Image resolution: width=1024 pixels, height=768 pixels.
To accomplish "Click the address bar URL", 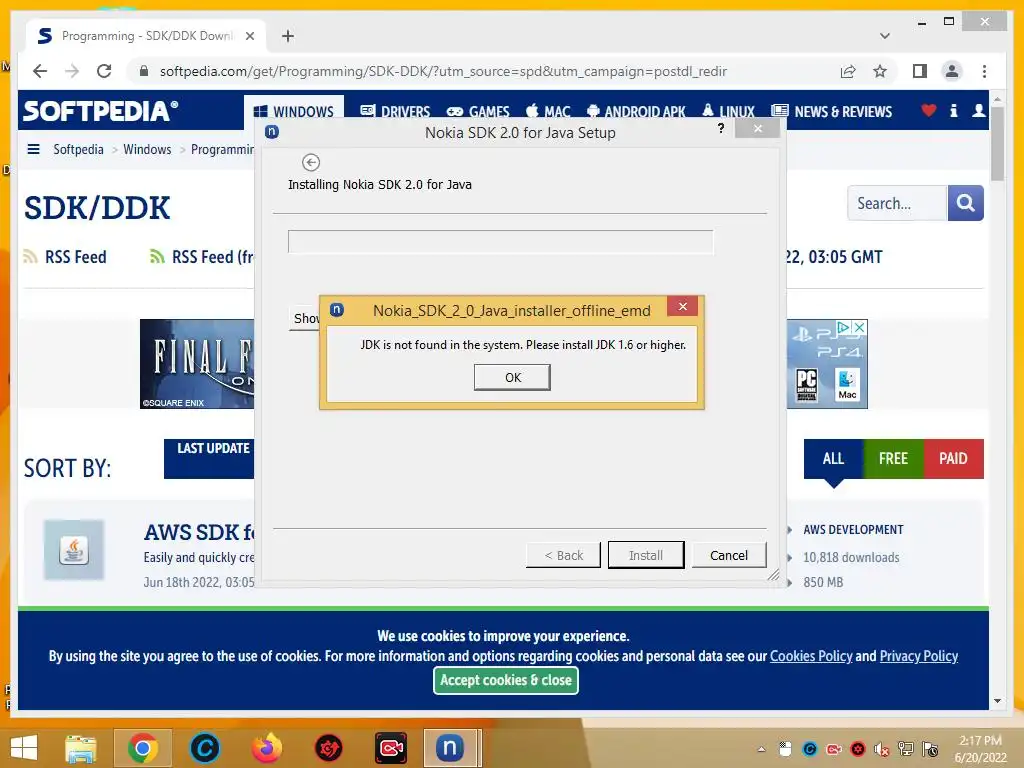I will point(443,71).
